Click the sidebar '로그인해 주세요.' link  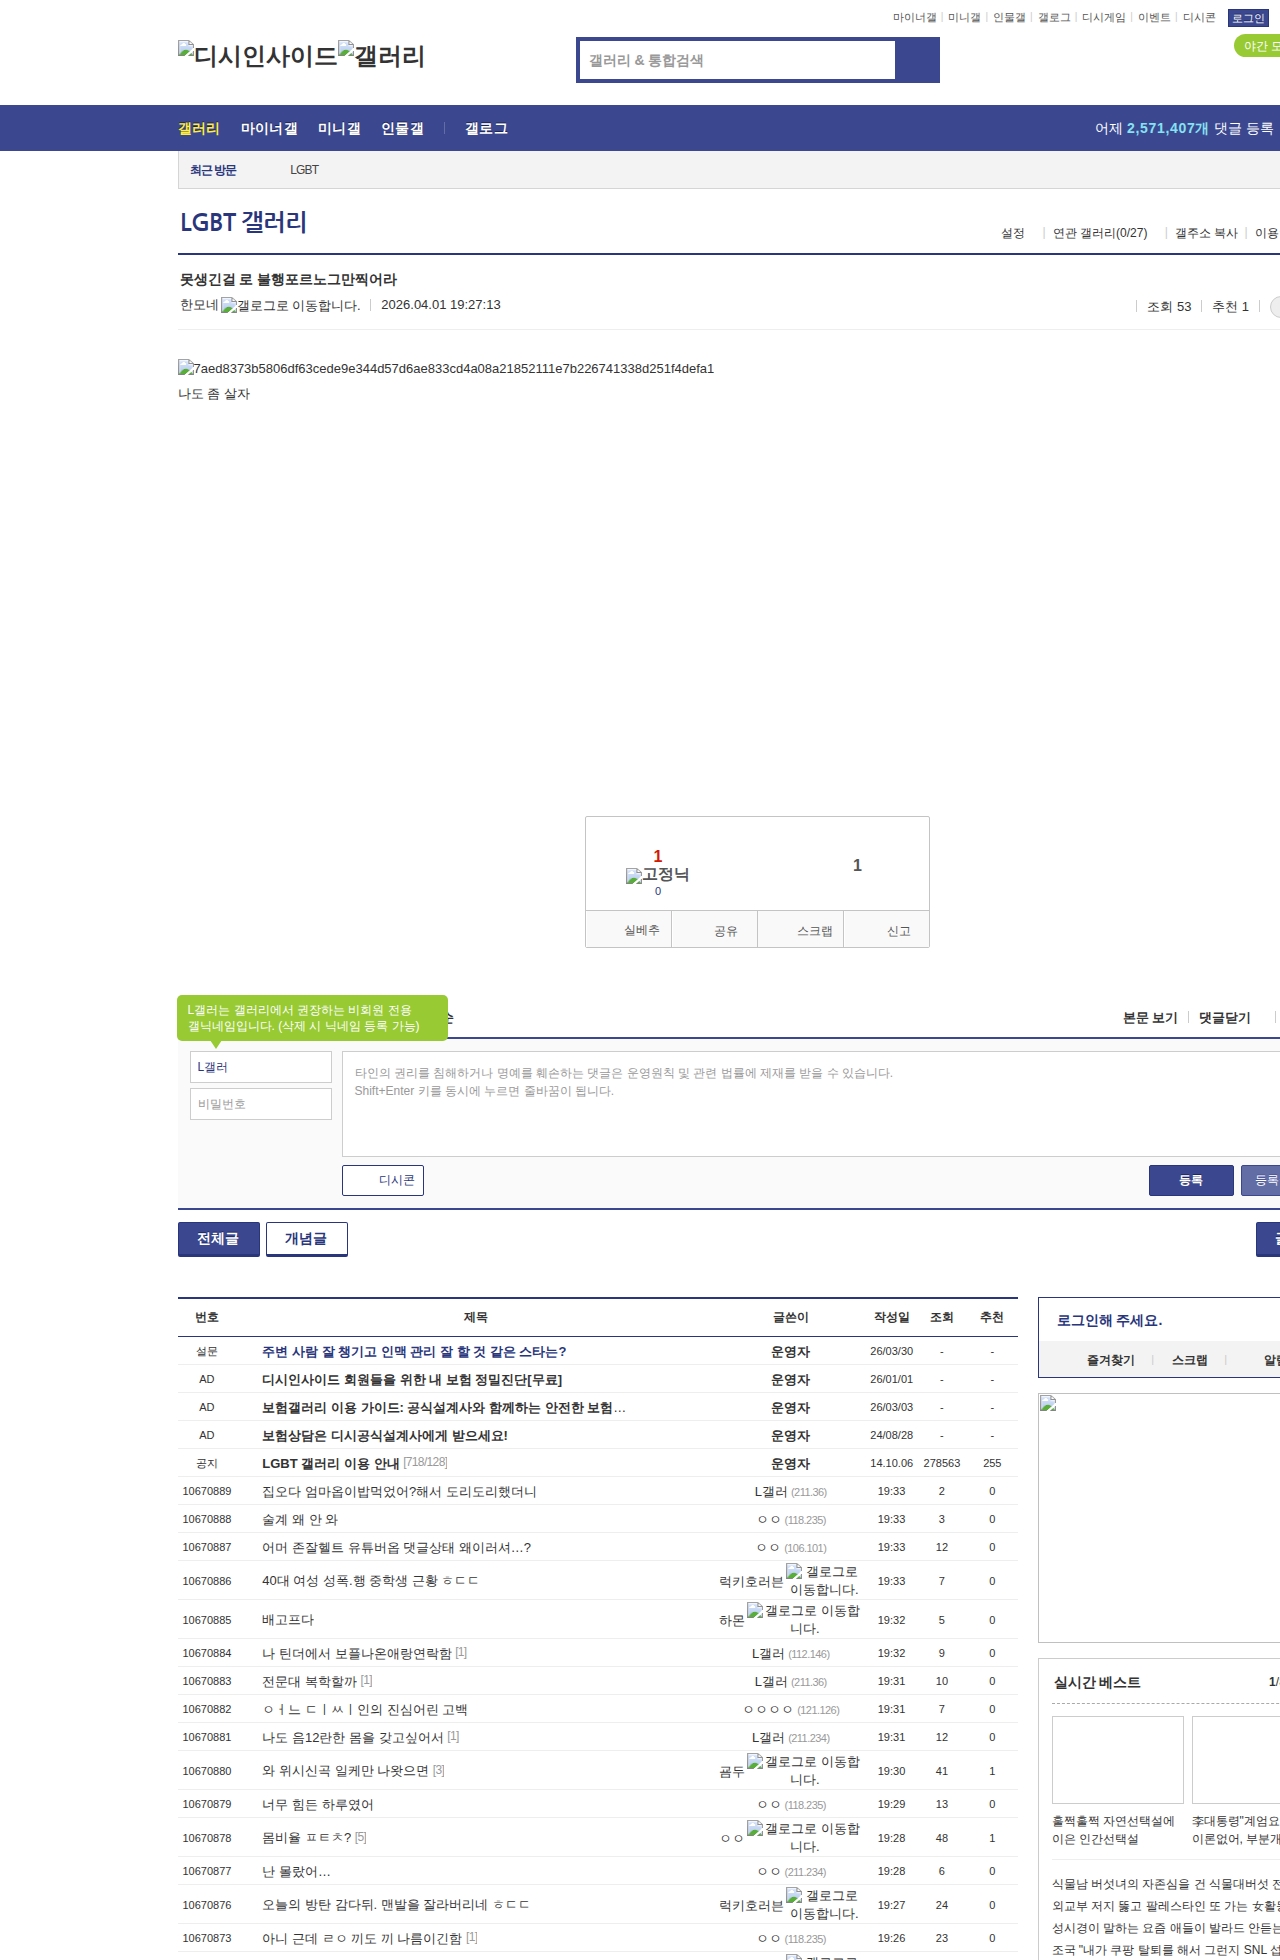pyautogui.click(x=1110, y=1320)
